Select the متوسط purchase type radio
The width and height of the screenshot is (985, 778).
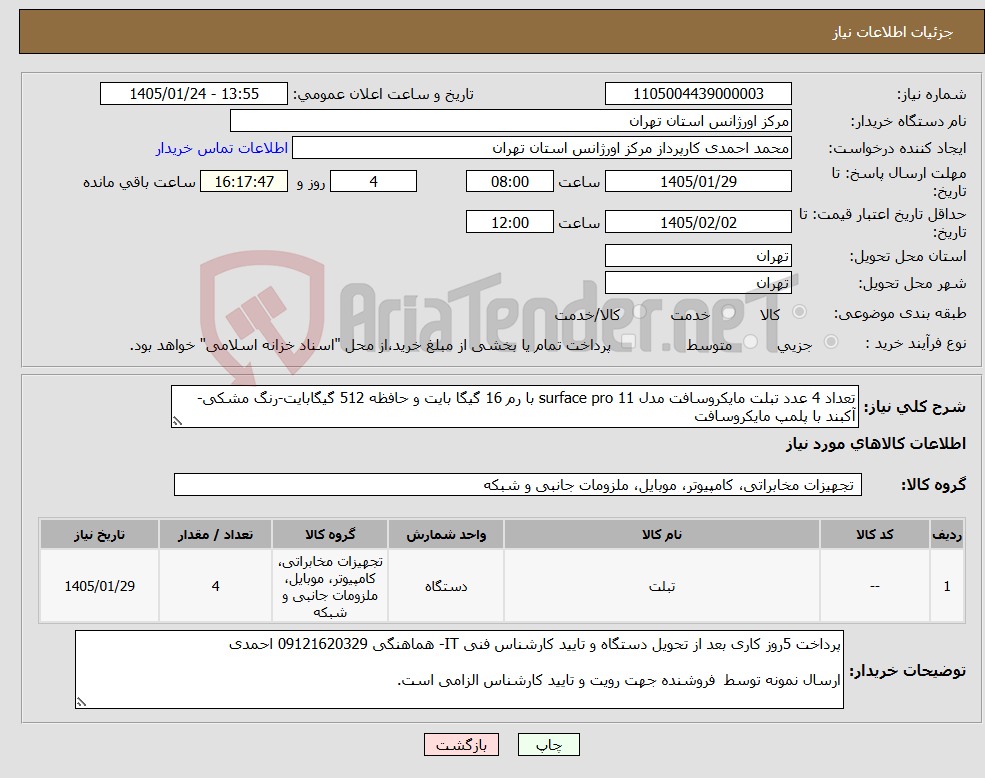(751, 342)
